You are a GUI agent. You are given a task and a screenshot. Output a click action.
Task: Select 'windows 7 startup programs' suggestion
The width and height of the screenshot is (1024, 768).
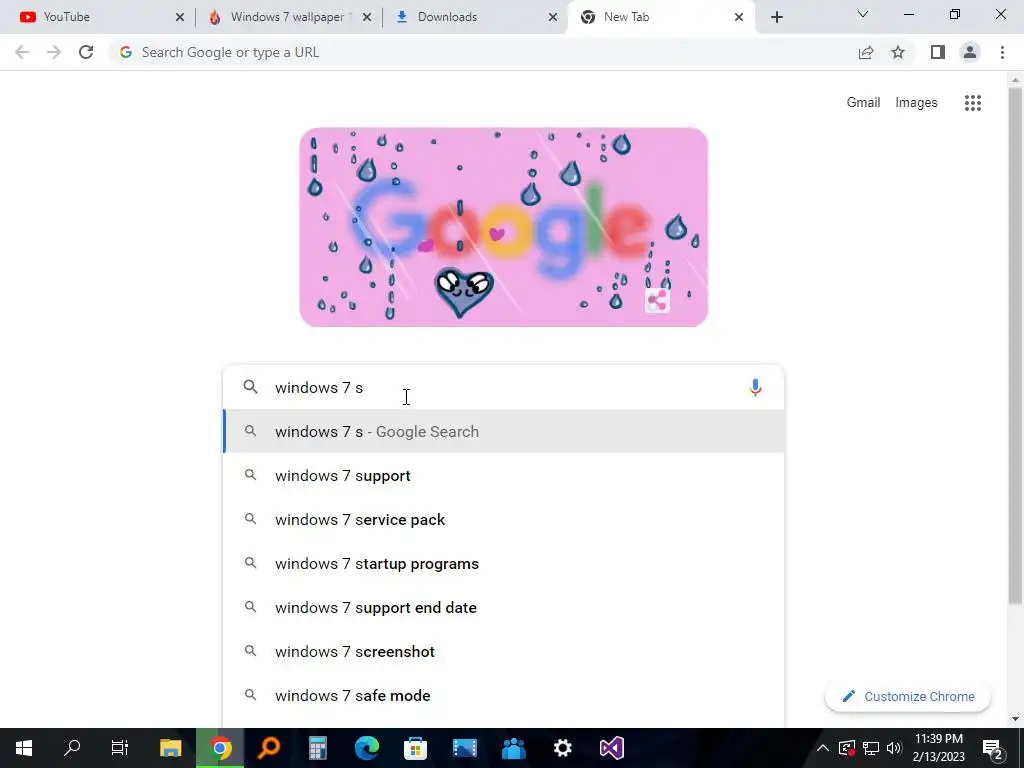point(504,564)
